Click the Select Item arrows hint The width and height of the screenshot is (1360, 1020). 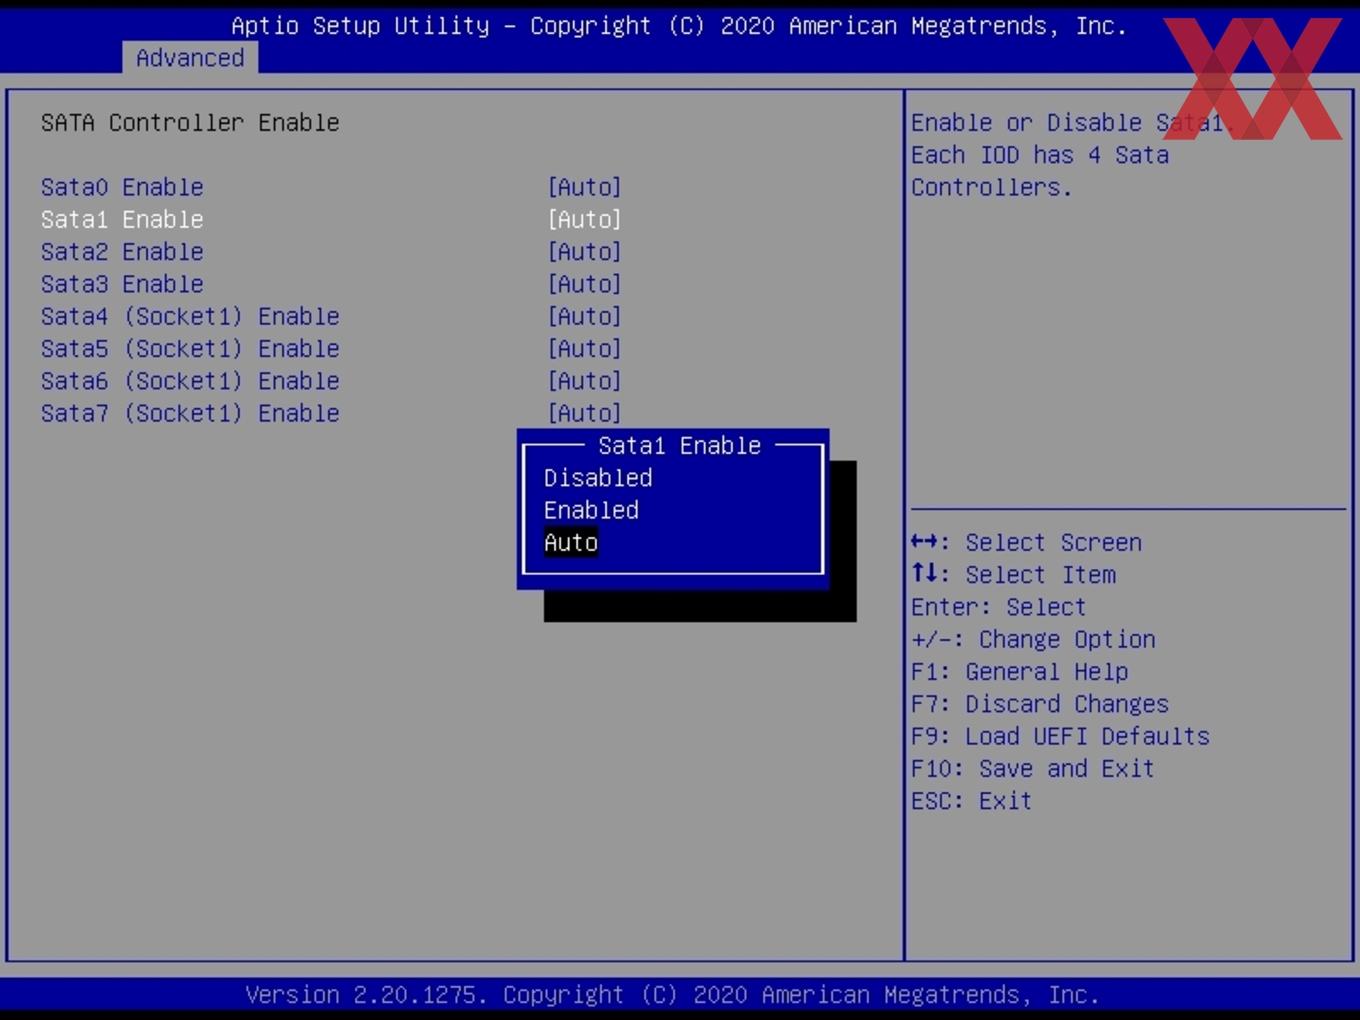point(1013,574)
